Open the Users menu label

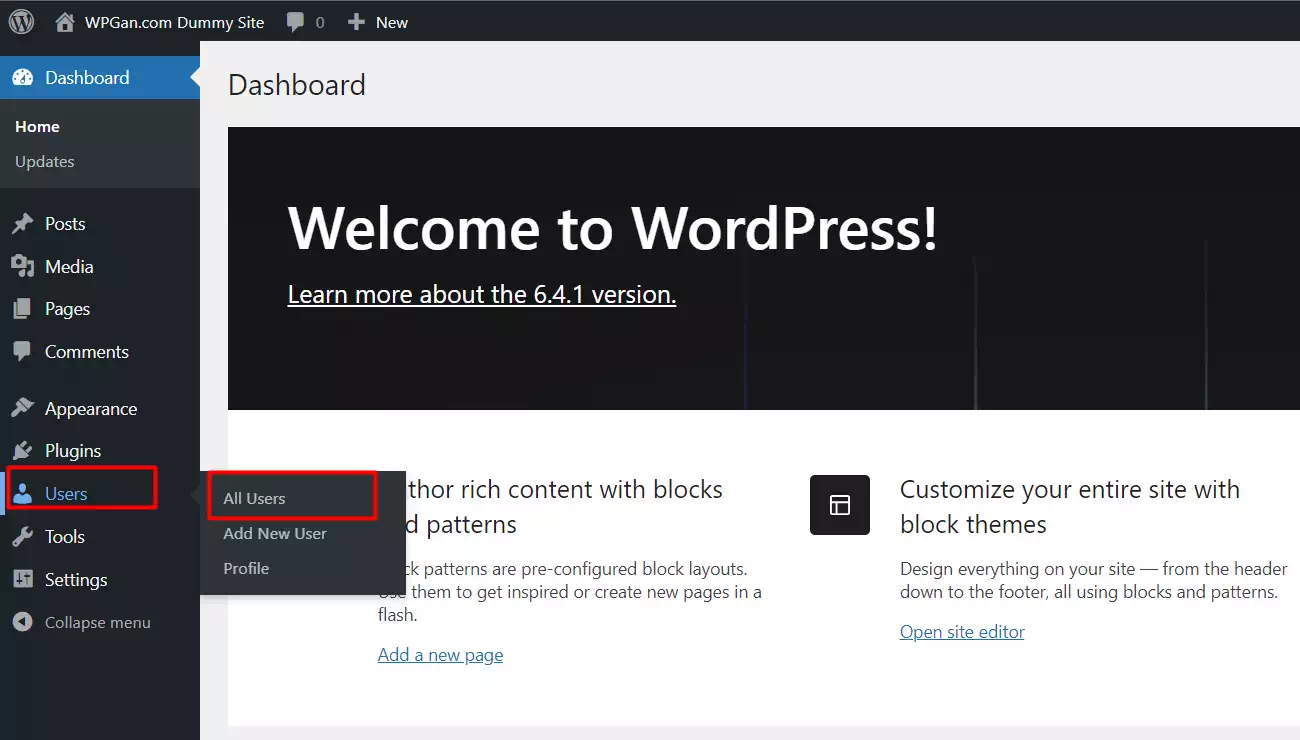click(66, 494)
